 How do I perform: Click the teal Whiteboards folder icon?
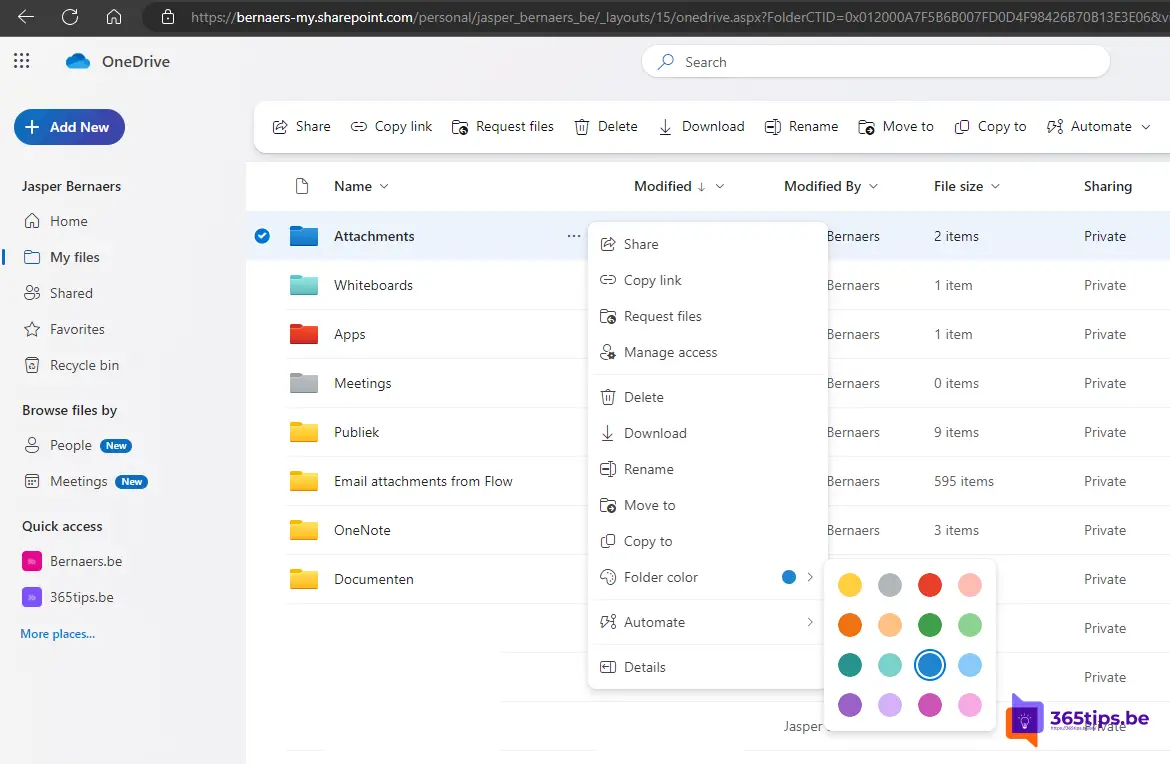click(x=304, y=285)
